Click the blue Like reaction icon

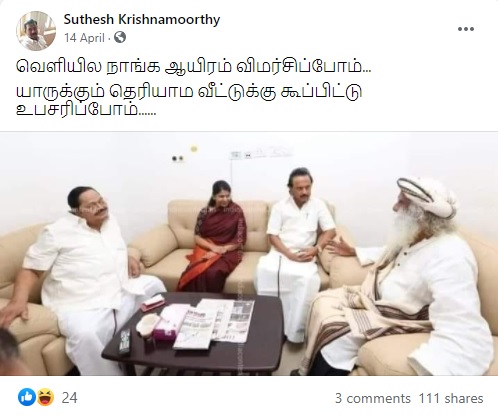(x=26, y=397)
